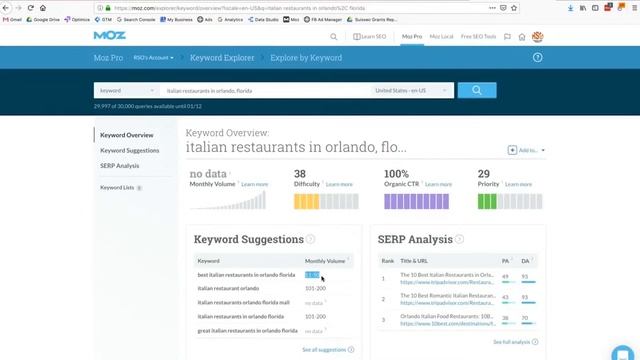Bookmark this page with star icon
640x360 pixels.
(x=514, y=8)
